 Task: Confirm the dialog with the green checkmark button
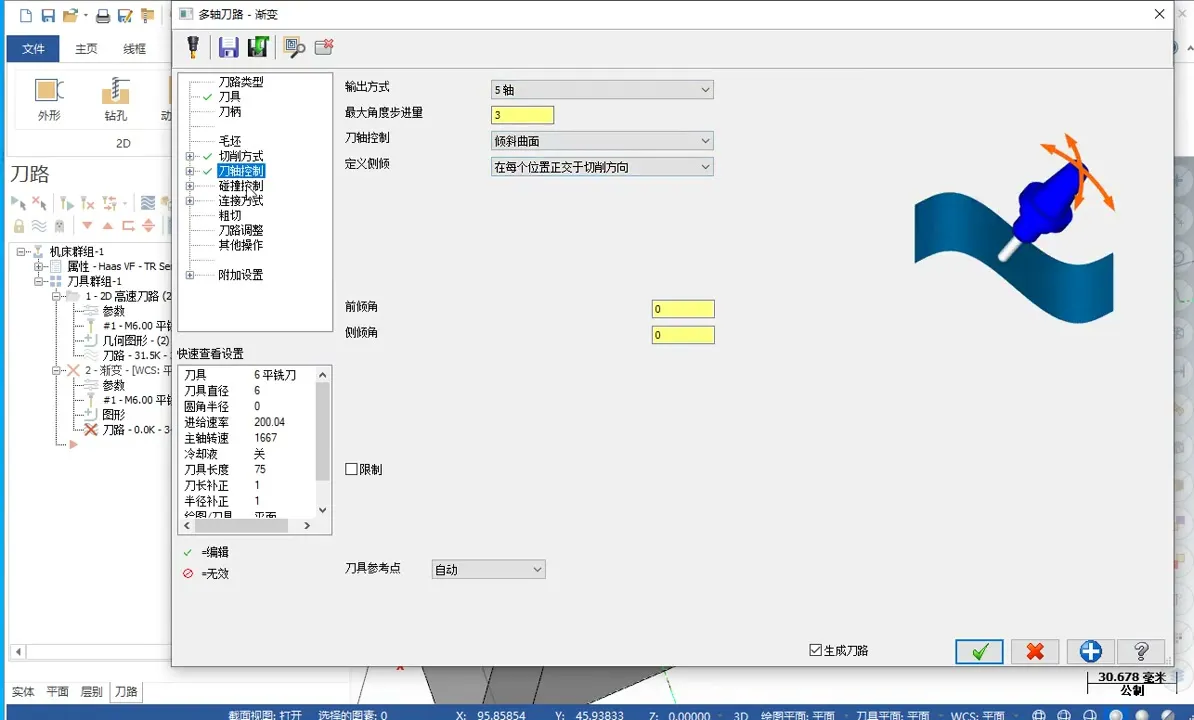coord(979,651)
